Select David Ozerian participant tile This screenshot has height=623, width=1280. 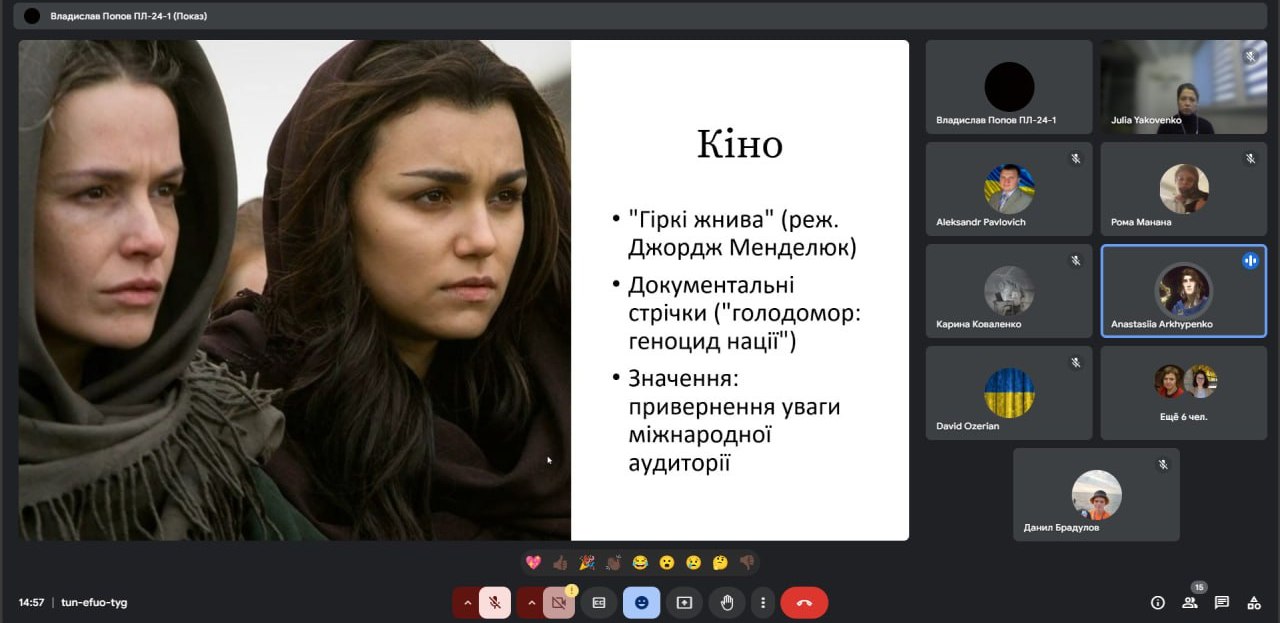point(1009,393)
